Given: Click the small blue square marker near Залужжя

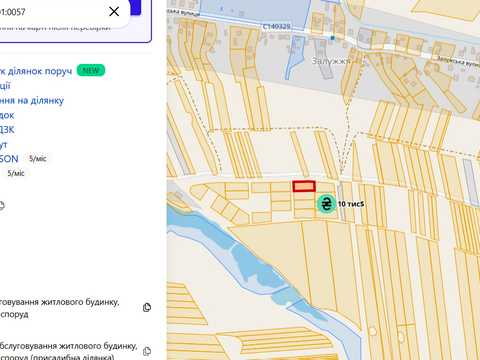Looking at the screenshot, I should 332,38.
